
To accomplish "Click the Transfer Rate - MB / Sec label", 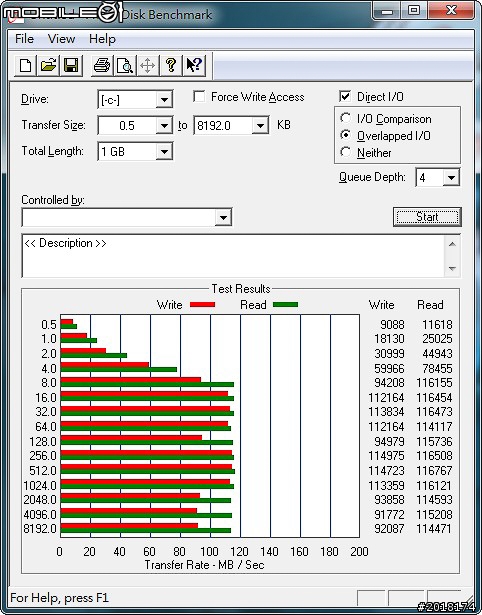I will pos(204,565).
